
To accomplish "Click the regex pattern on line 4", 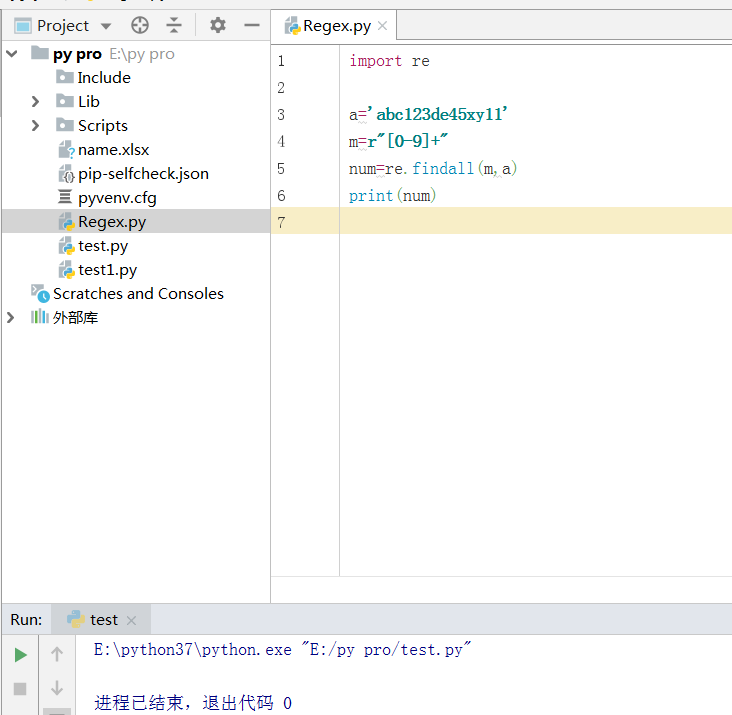I will pos(408,141).
